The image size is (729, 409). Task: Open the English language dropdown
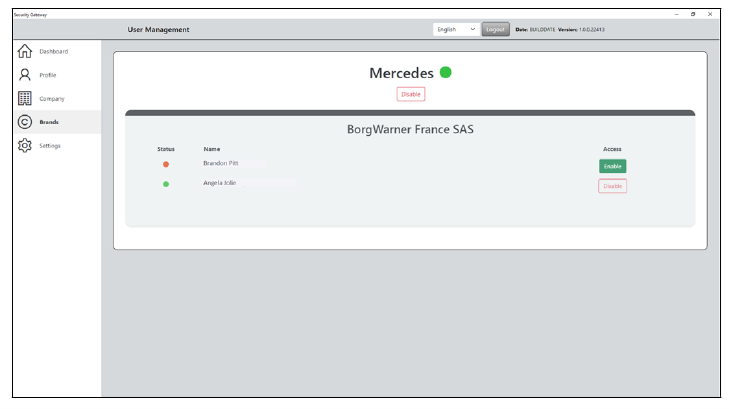pyautogui.click(x=456, y=29)
